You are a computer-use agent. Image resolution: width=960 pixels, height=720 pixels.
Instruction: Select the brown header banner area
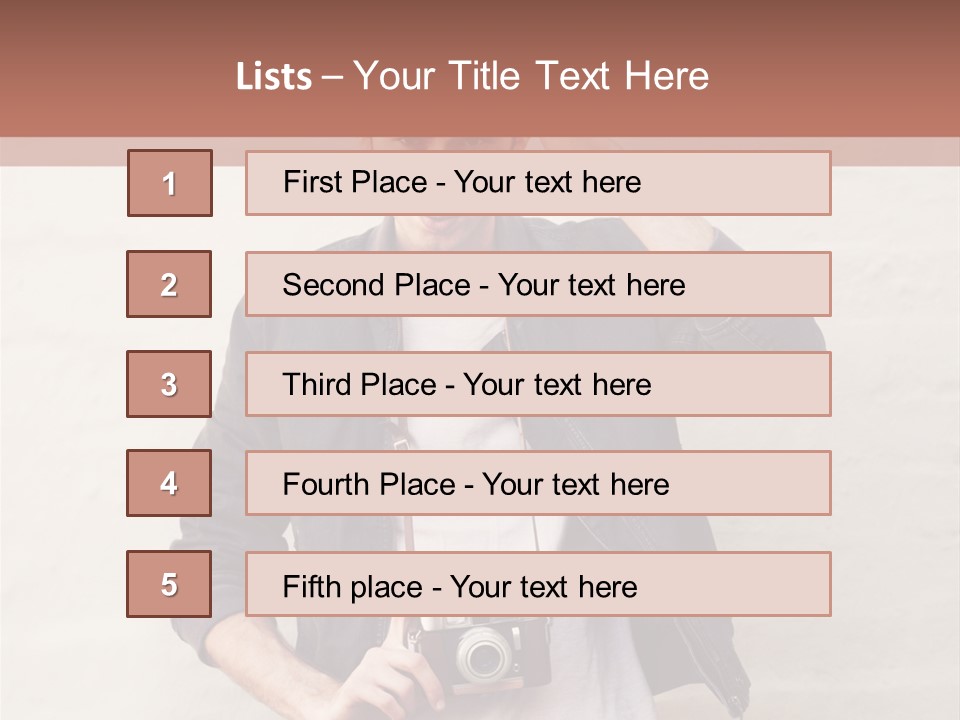(480, 69)
